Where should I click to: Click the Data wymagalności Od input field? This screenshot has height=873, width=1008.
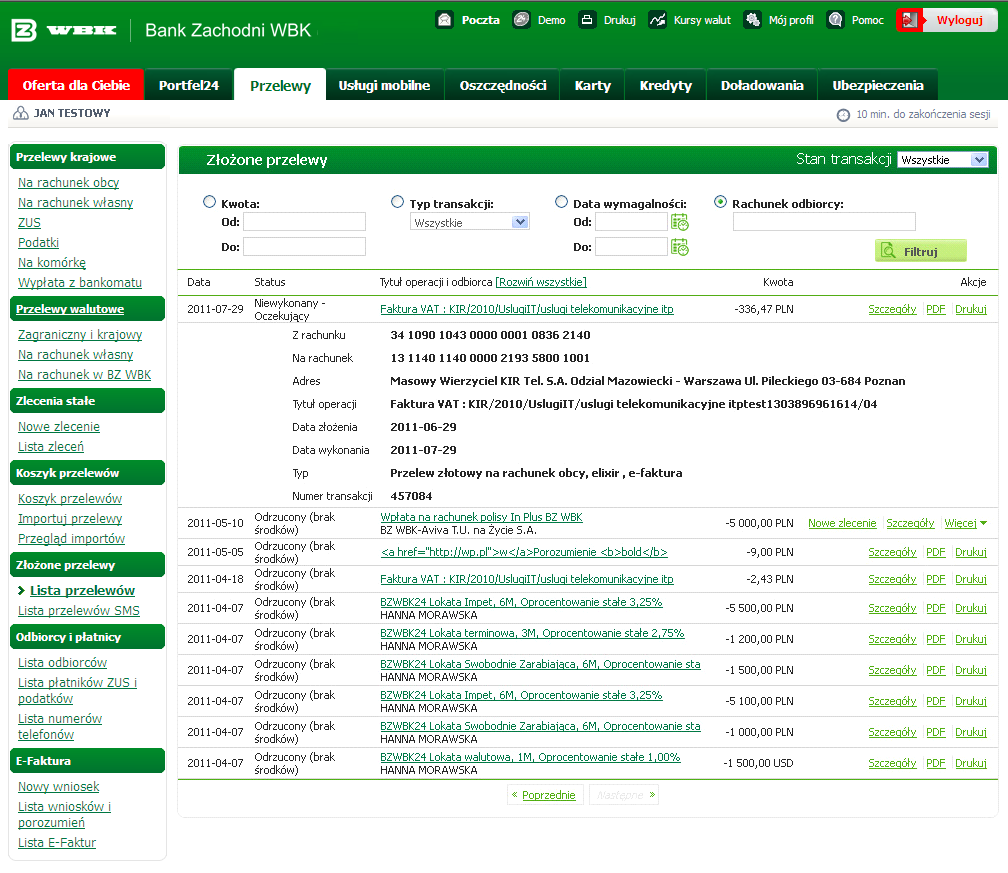[631, 222]
